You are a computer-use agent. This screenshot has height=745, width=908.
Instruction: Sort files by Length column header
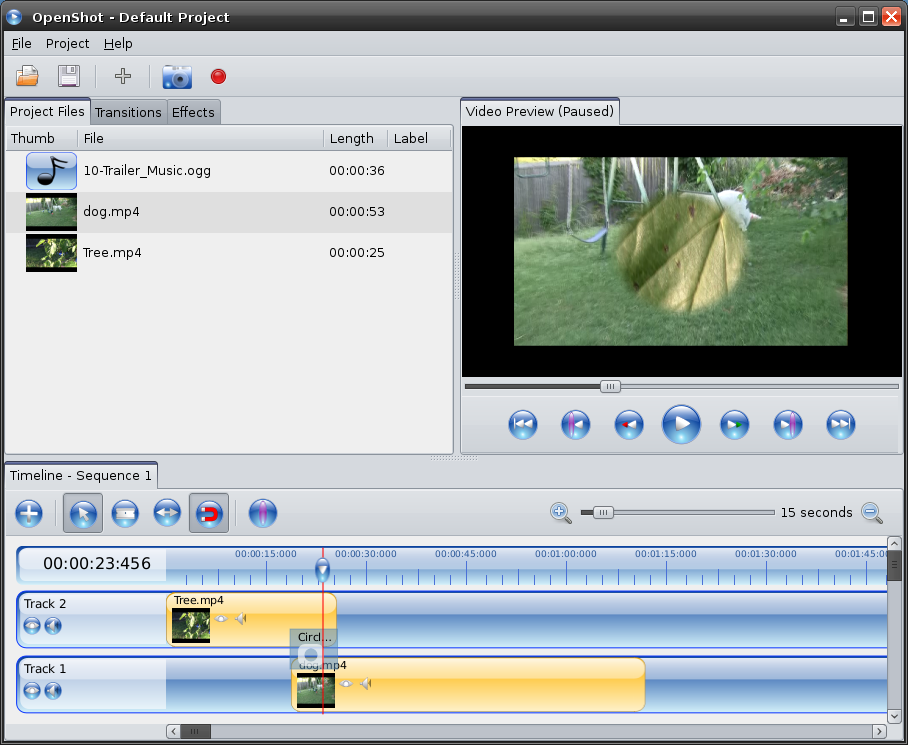click(351, 138)
